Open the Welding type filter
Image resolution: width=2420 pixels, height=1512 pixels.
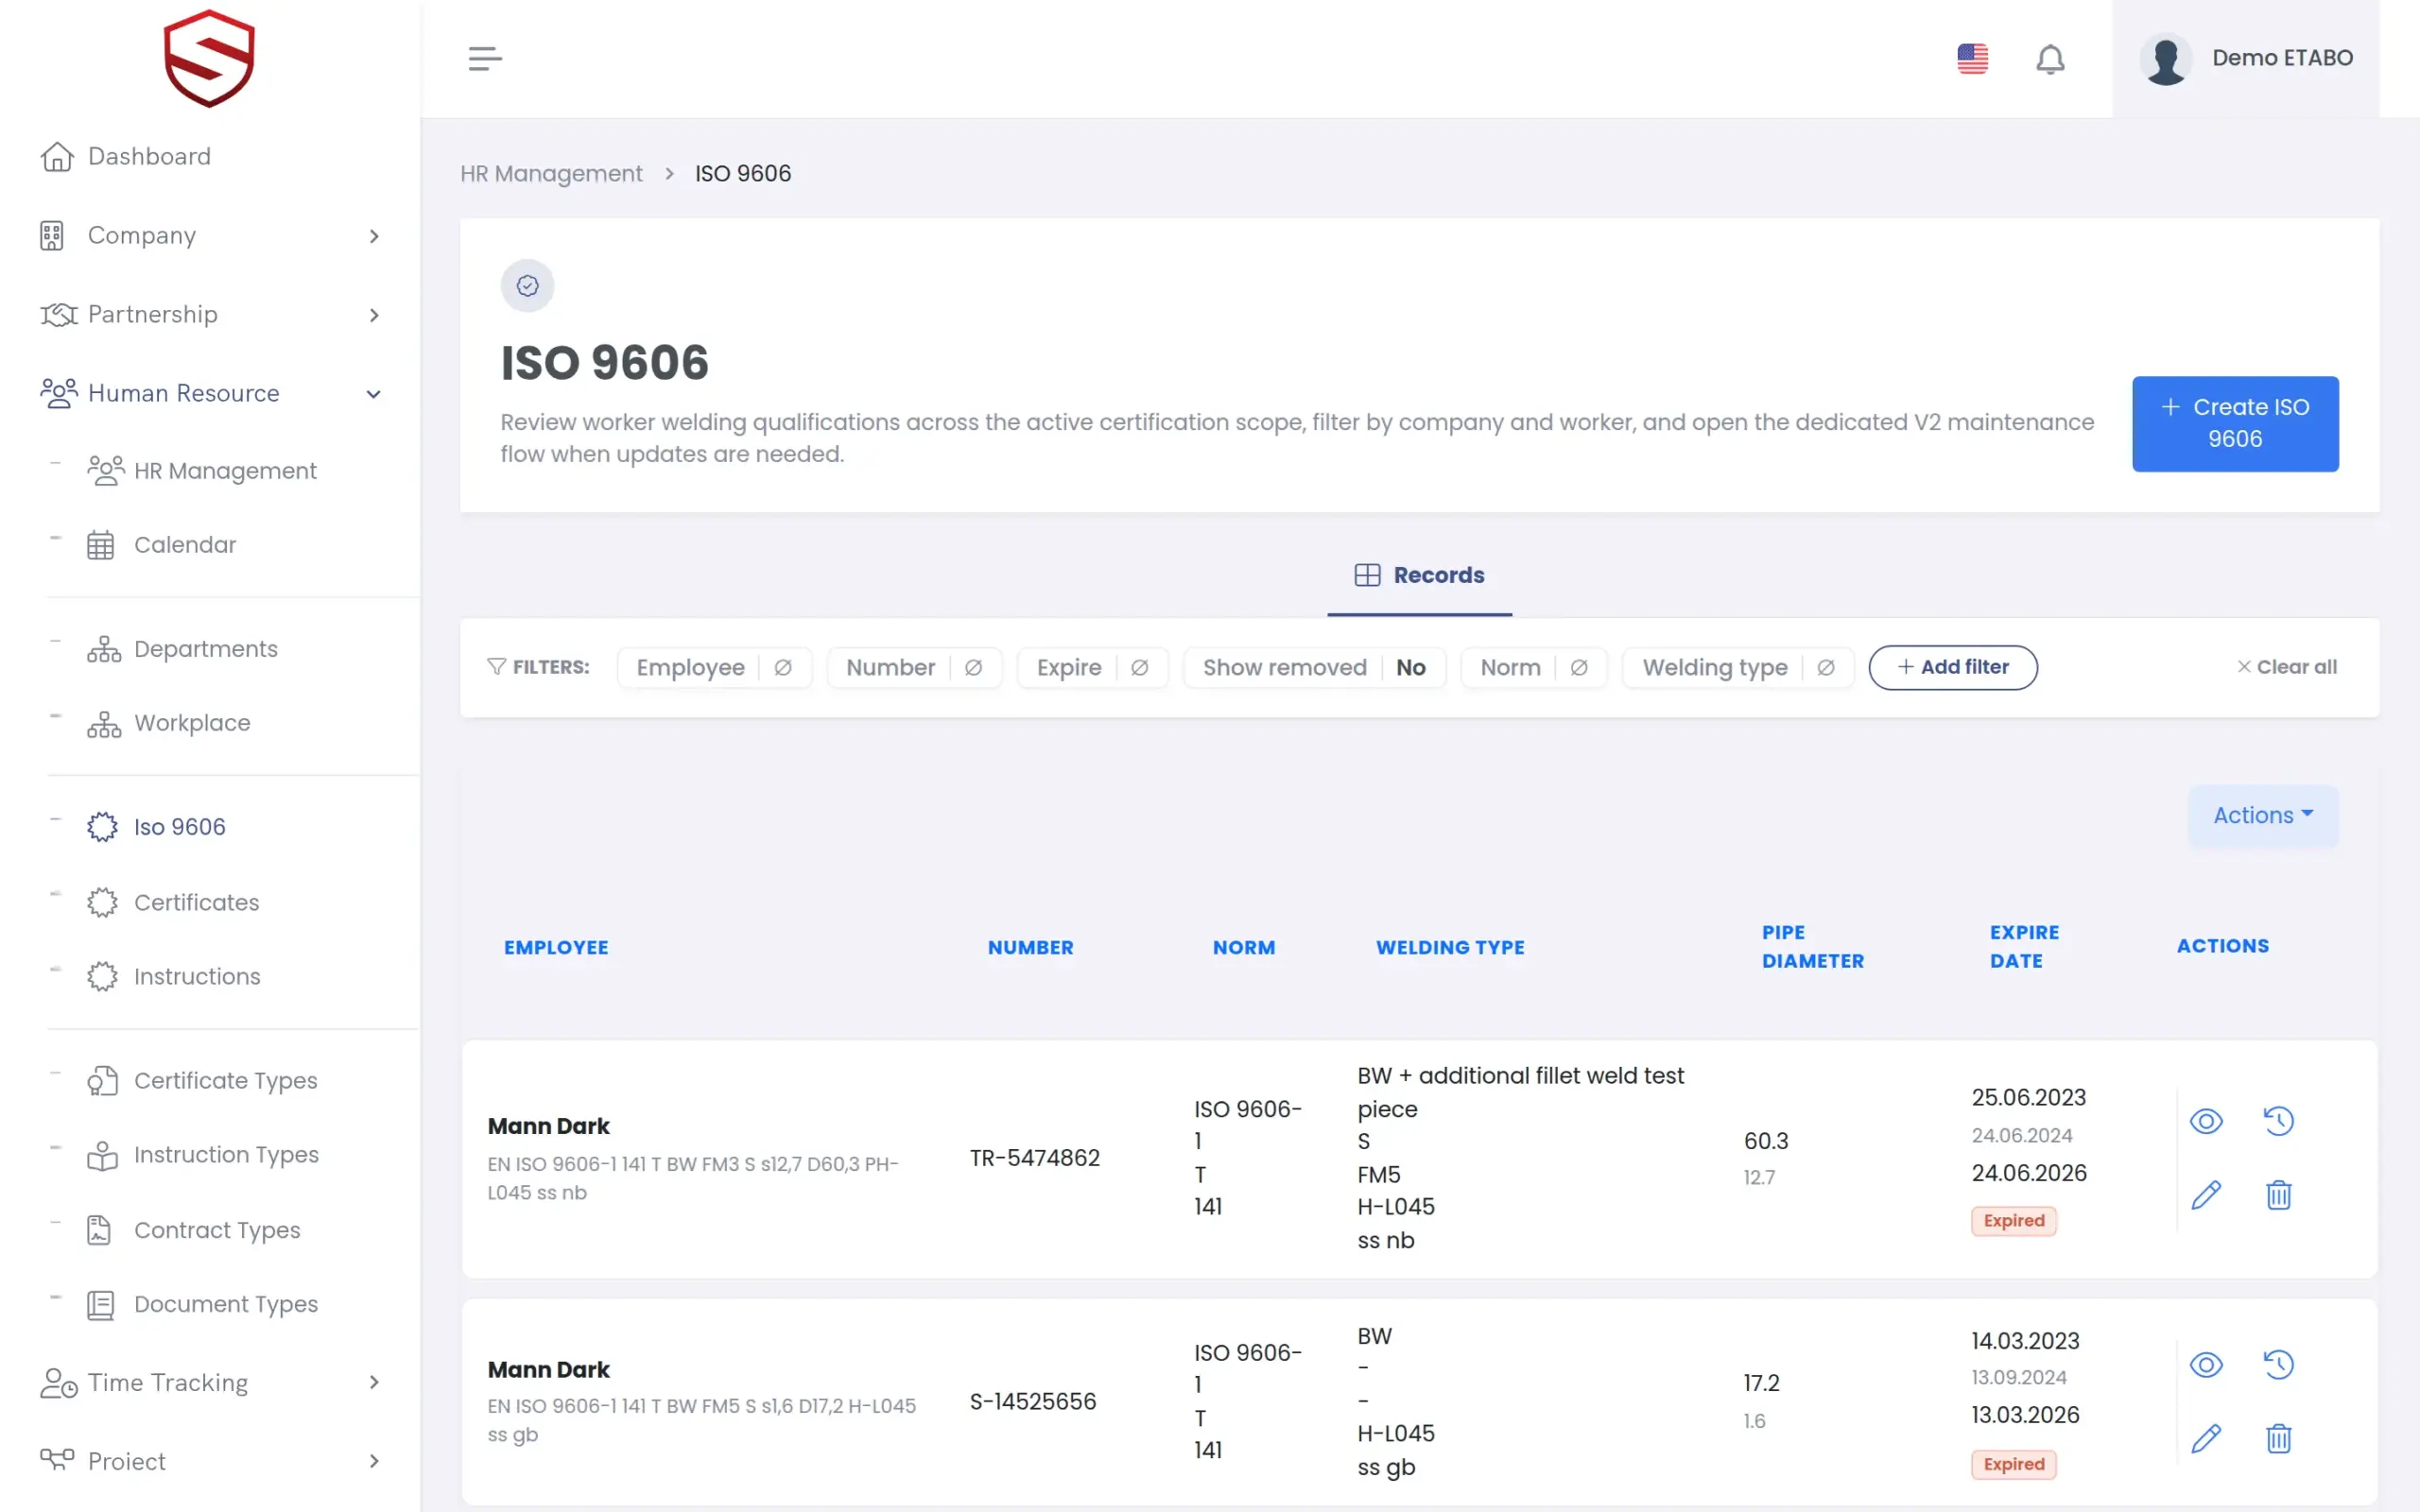pos(1737,668)
